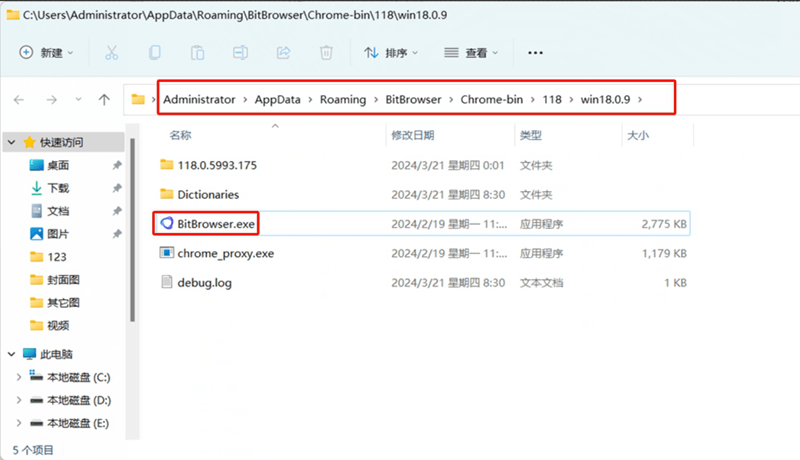Select 此电脑 in navigation pane
The width and height of the screenshot is (800, 460).
click(56, 354)
